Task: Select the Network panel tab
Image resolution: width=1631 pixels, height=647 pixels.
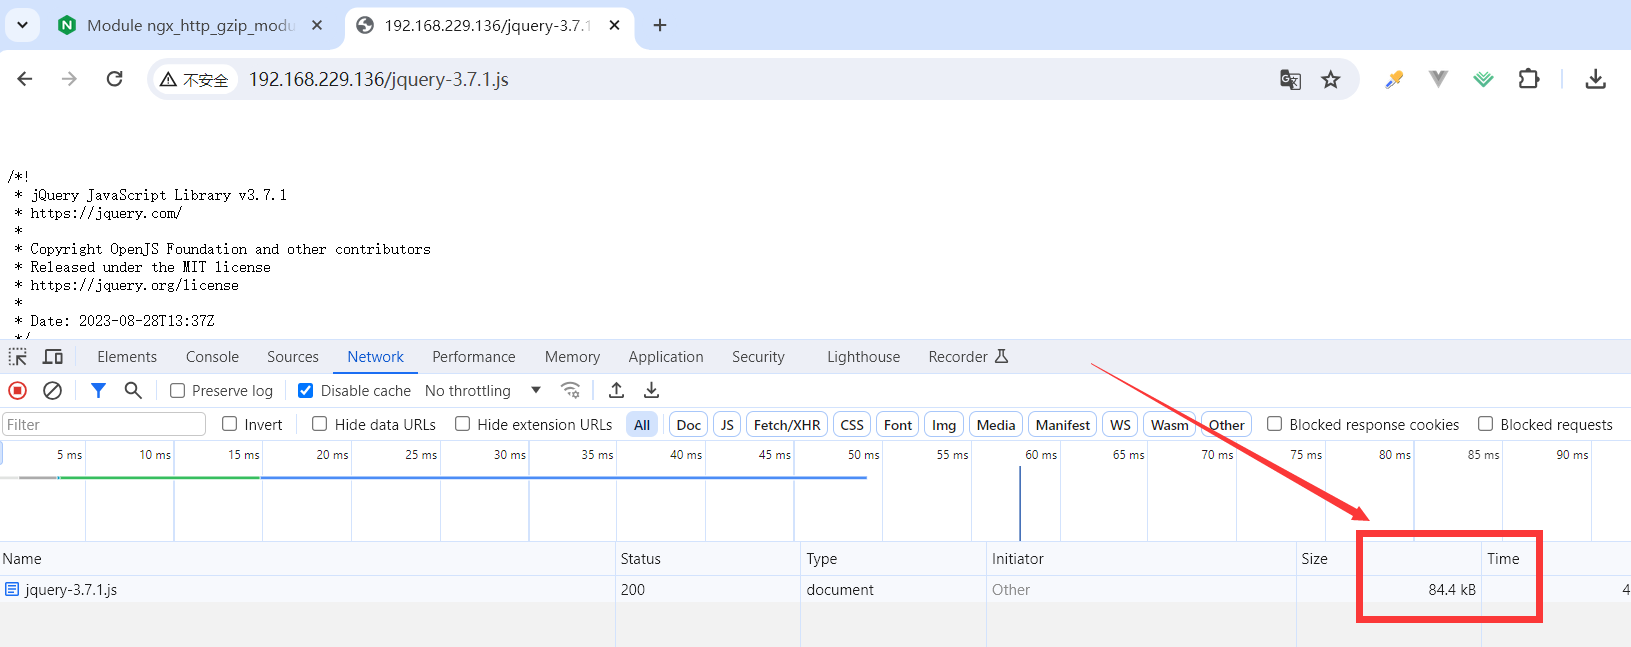Action: point(376,357)
